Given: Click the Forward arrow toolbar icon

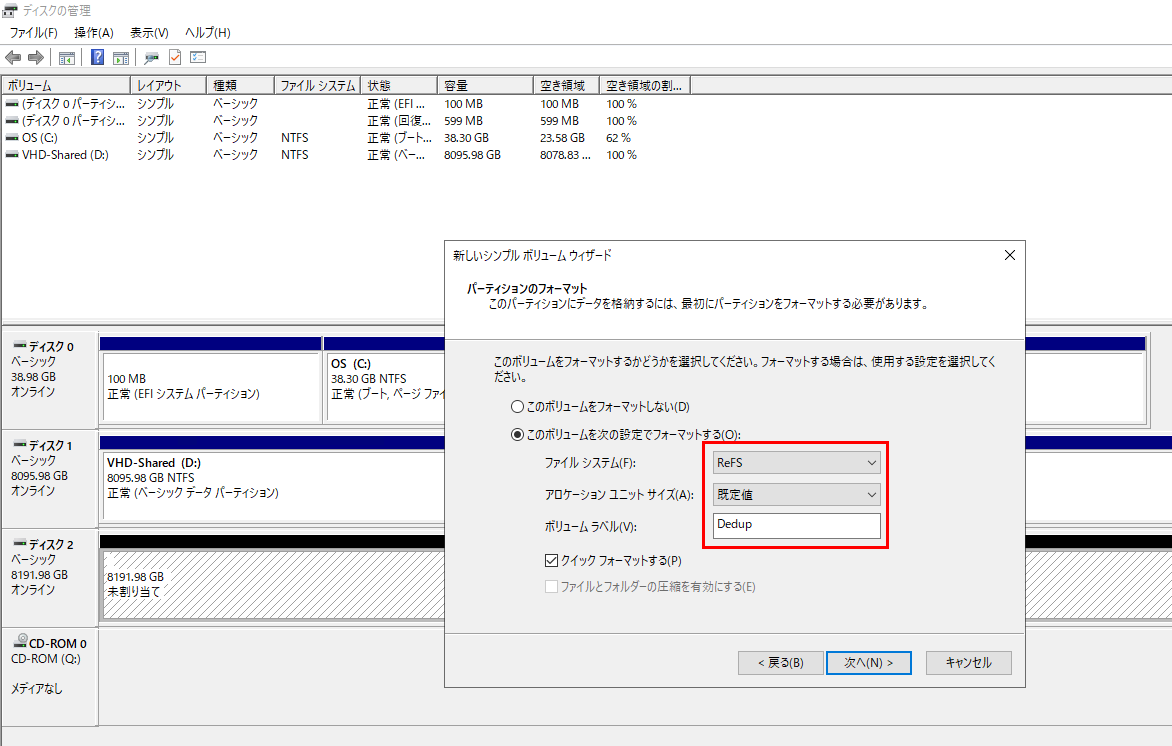Looking at the screenshot, I should pyautogui.click(x=35, y=58).
